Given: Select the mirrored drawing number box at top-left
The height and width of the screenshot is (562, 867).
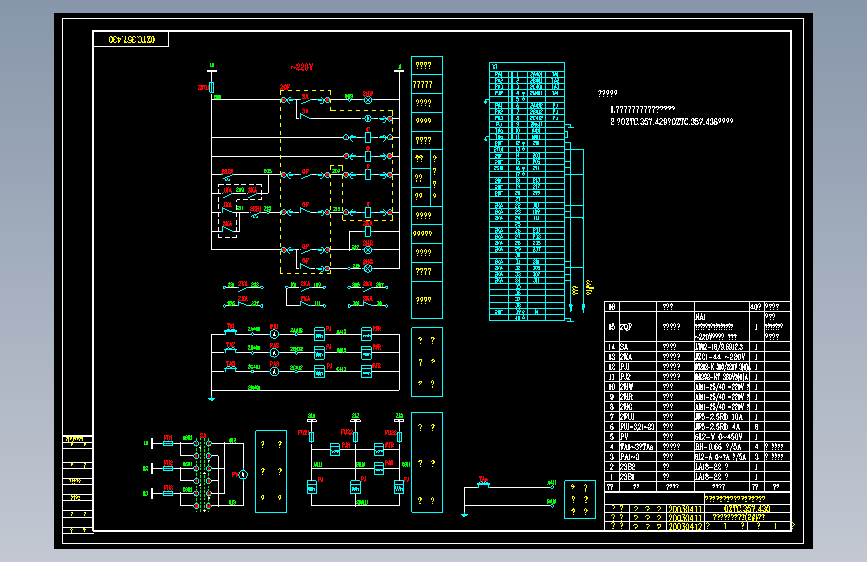Looking at the screenshot, I should 131,39.
